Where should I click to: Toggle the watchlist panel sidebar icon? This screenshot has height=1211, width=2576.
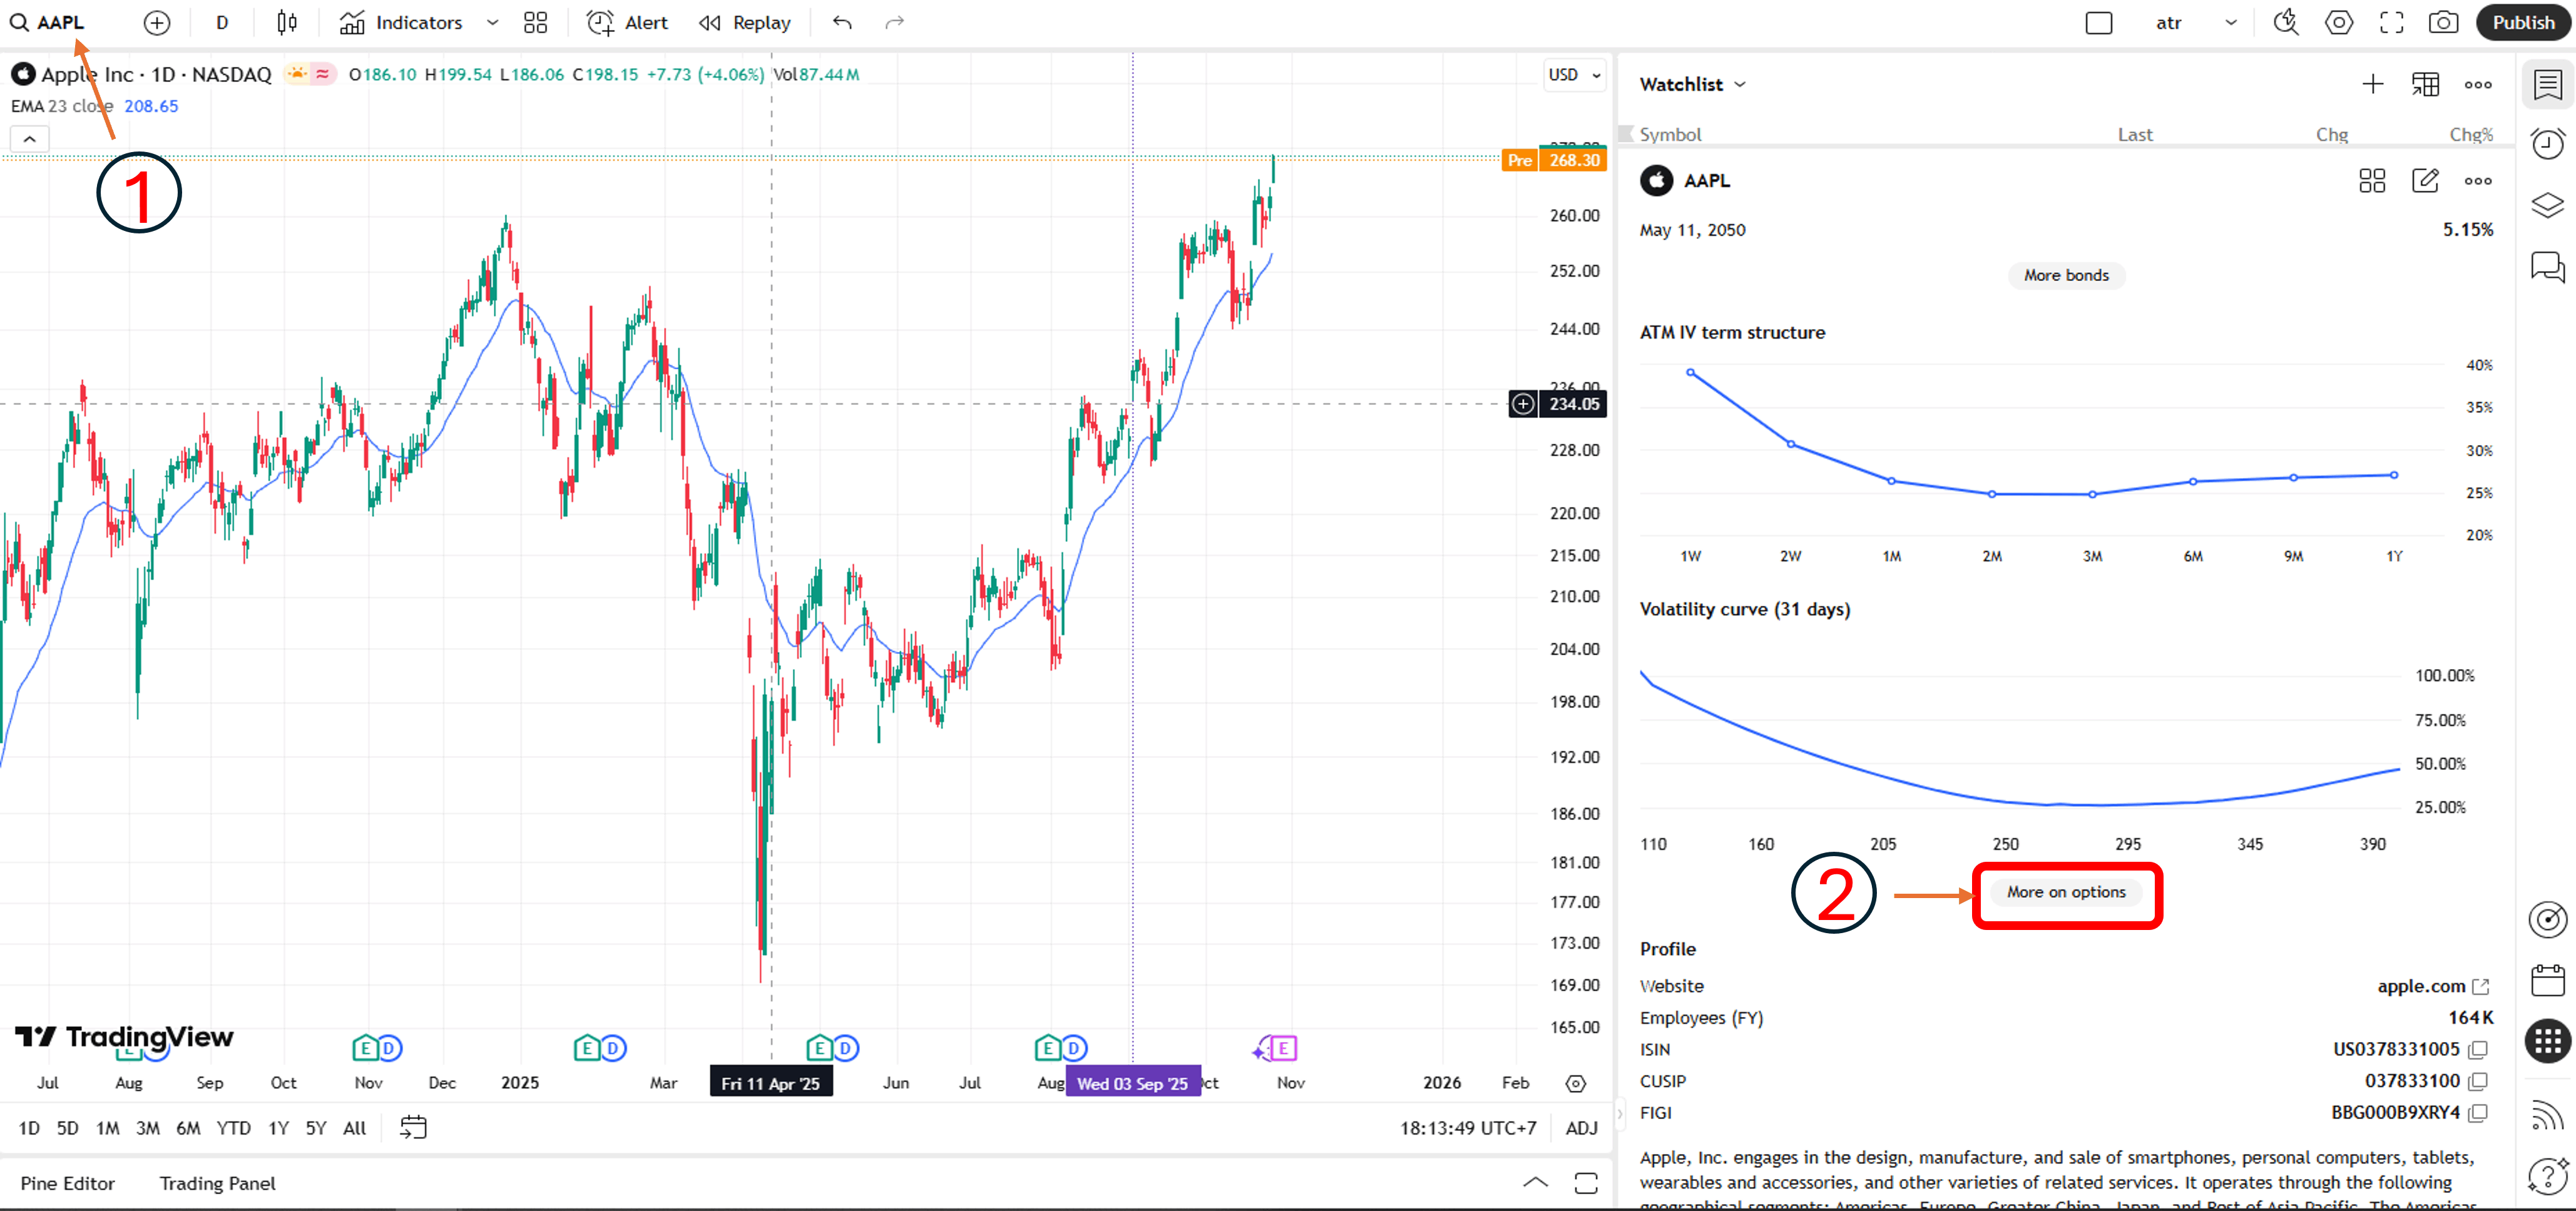click(2547, 84)
